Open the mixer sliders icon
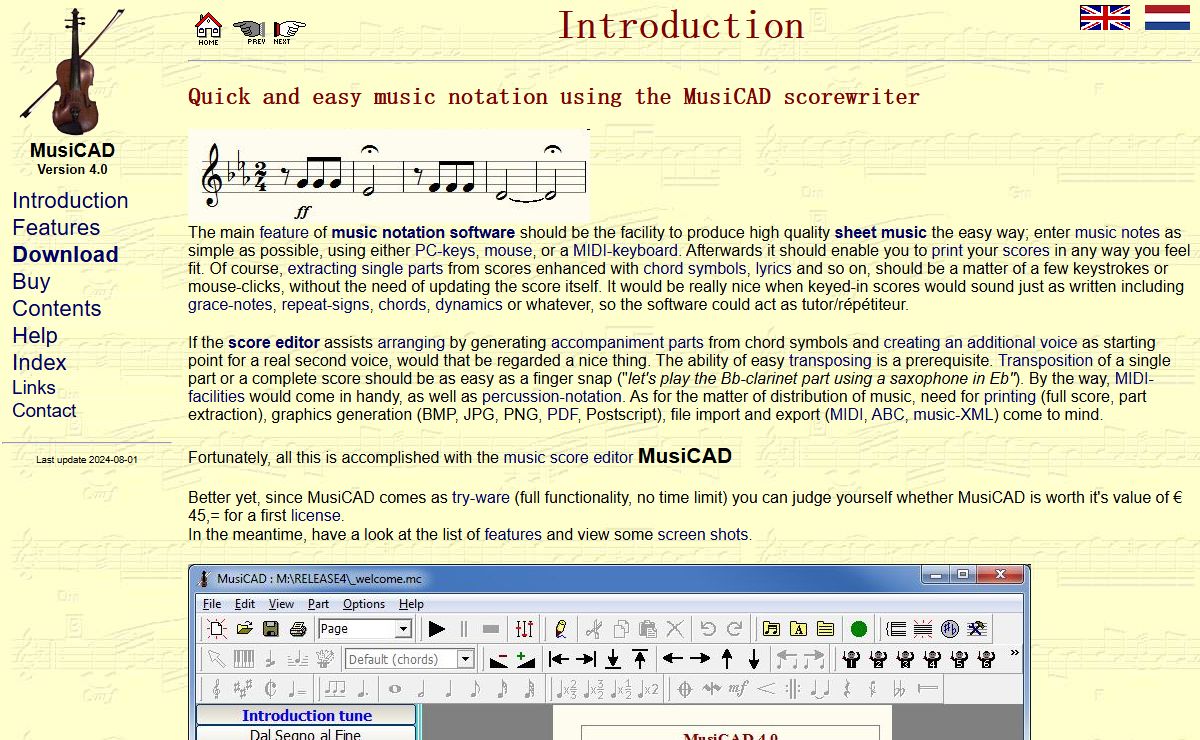This screenshot has width=1200, height=740. pyautogui.click(x=525, y=629)
